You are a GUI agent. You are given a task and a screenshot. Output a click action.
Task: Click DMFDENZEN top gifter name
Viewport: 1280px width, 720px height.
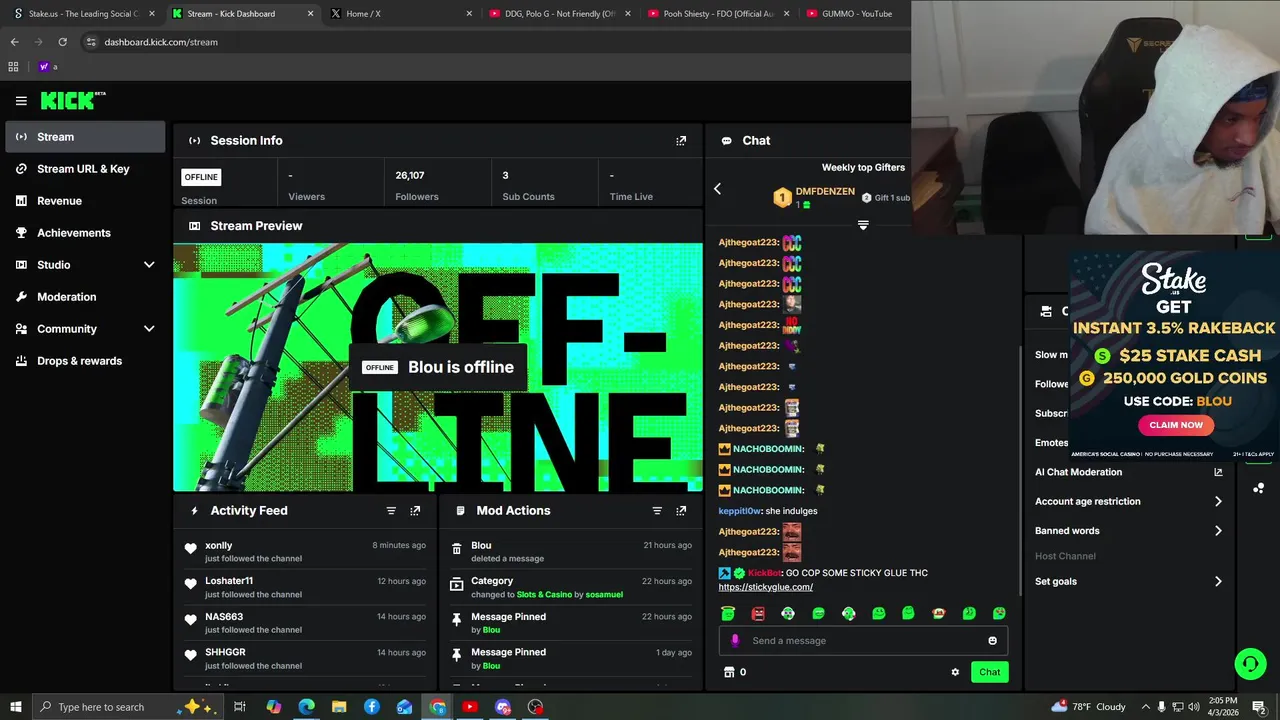coord(825,191)
